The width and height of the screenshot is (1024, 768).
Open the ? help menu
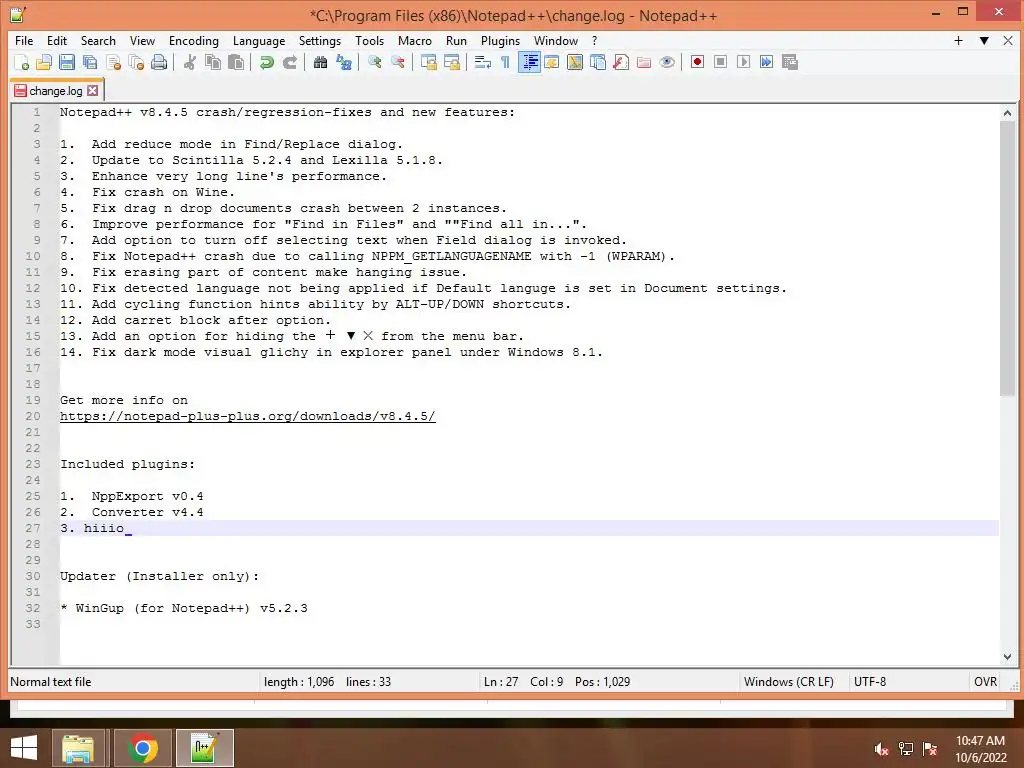click(x=594, y=40)
